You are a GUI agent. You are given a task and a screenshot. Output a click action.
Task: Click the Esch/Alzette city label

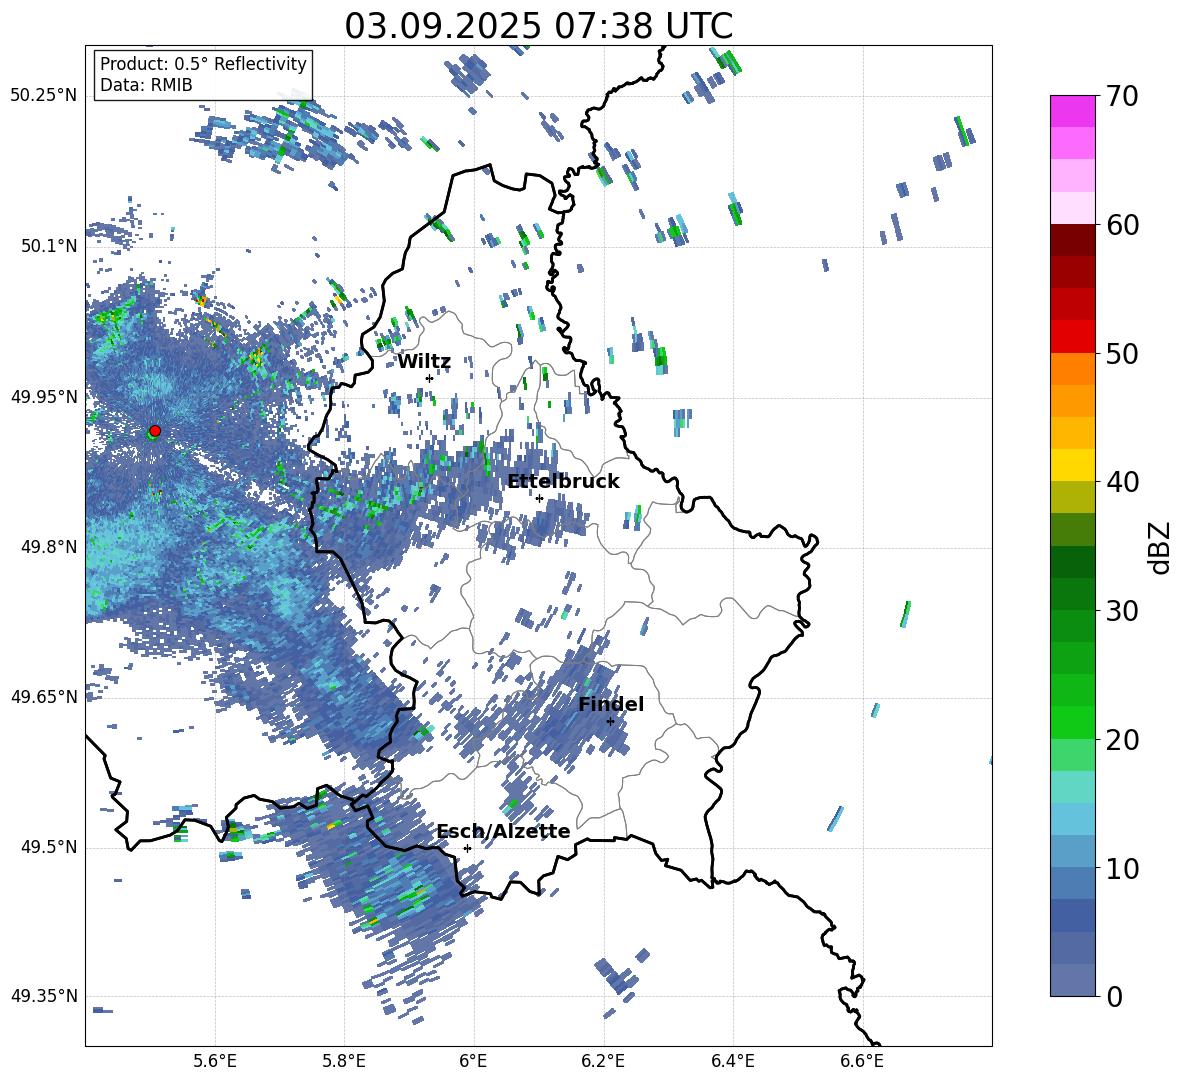pyautogui.click(x=503, y=831)
